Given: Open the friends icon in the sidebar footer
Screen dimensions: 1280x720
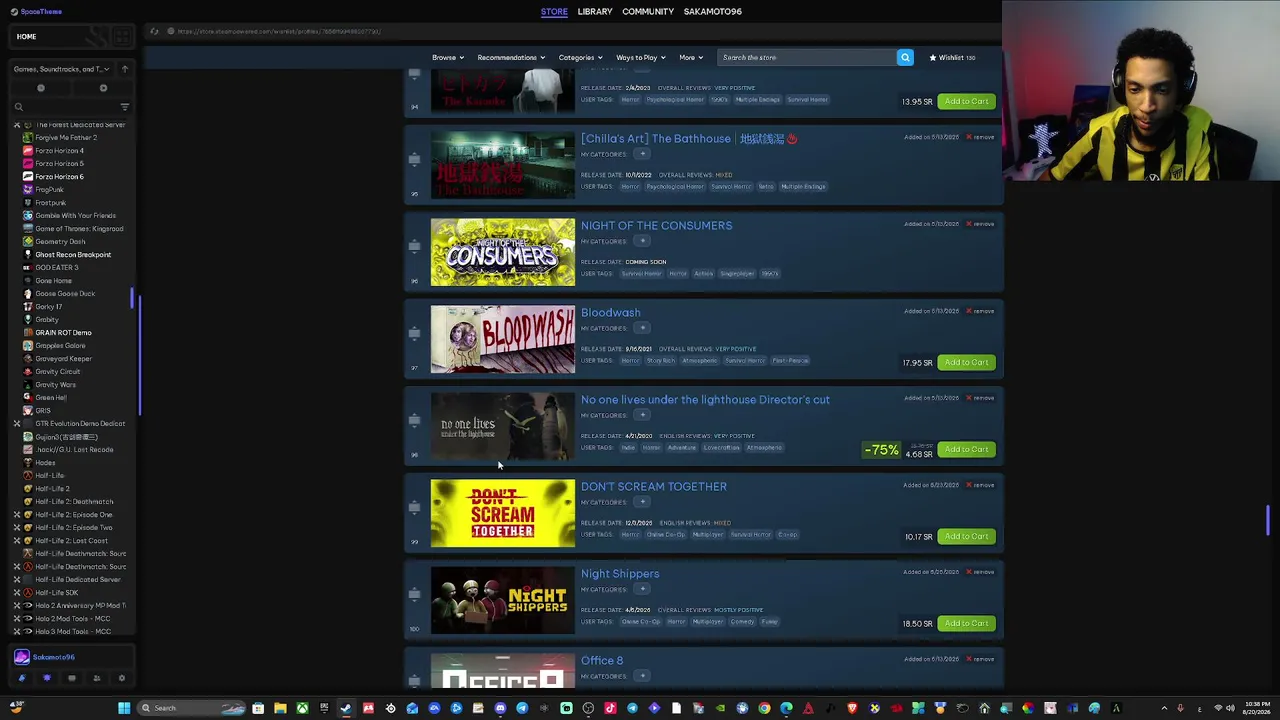Looking at the screenshot, I should [x=97, y=679].
